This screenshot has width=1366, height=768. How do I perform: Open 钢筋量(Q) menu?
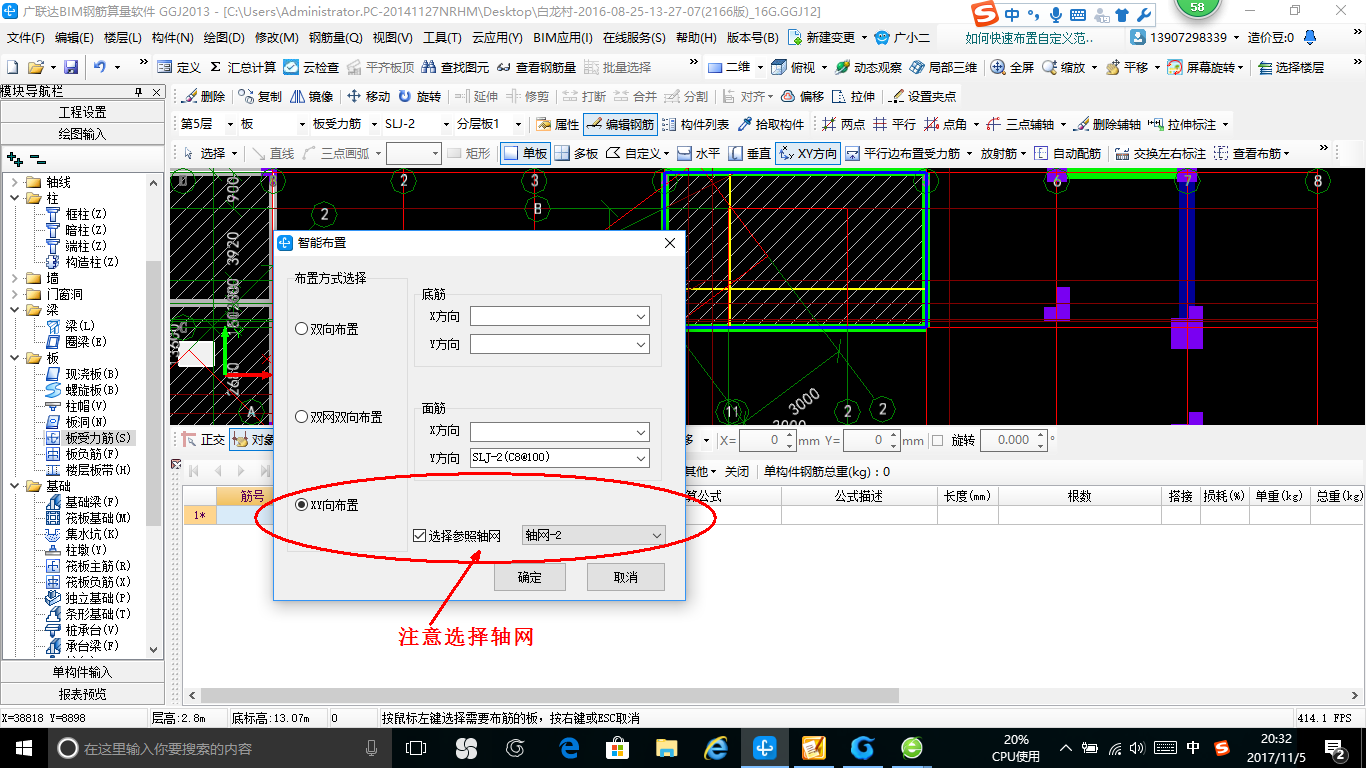point(335,38)
